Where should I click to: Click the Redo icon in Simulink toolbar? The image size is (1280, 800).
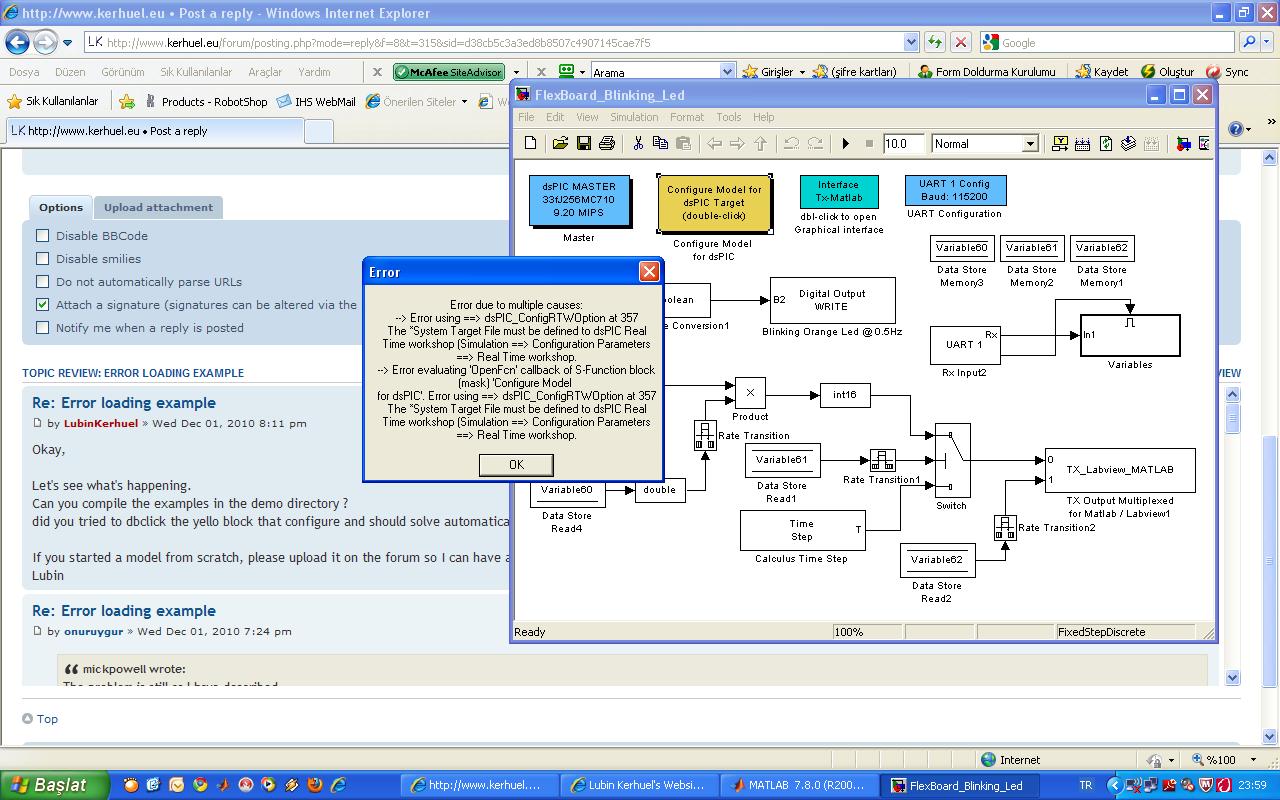(814, 144)
